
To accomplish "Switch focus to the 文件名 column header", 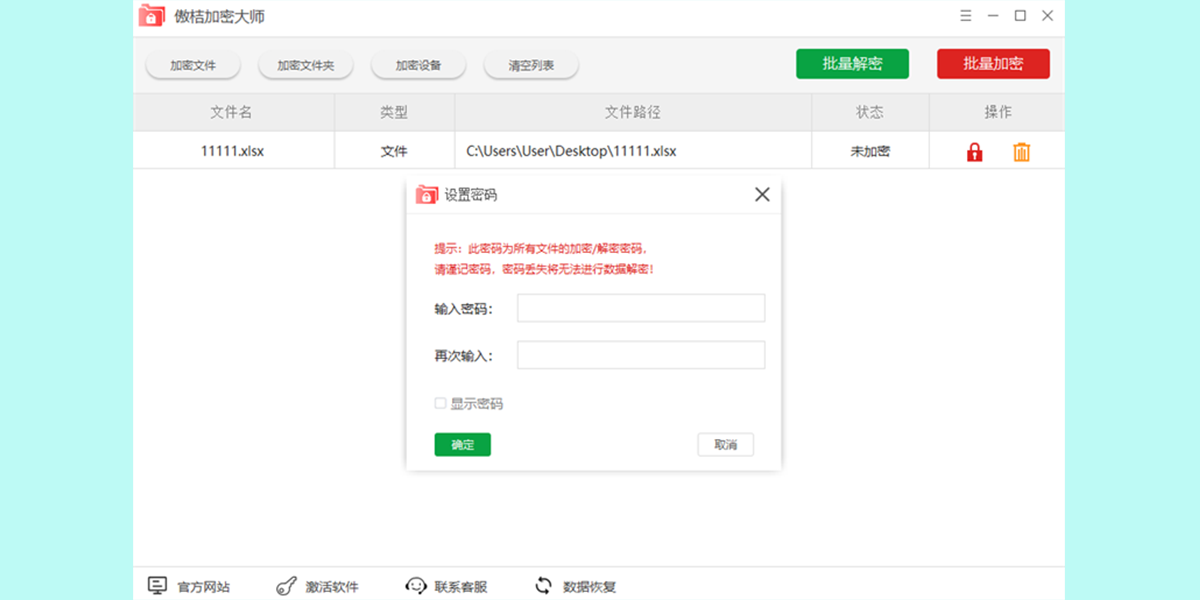I will click(231, 111).
